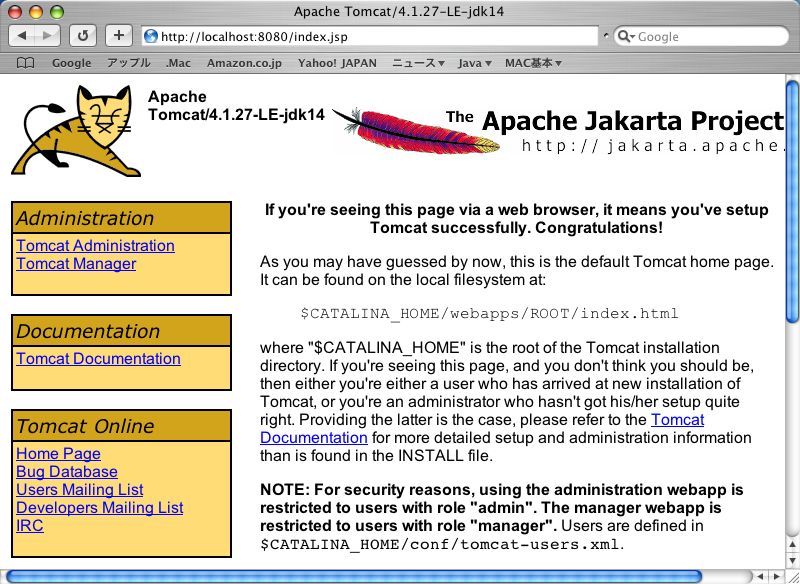The width and height of the screenshot is (800, 584).
Task: Go back with the Safari back arrow
Action: tap(22, 36)
